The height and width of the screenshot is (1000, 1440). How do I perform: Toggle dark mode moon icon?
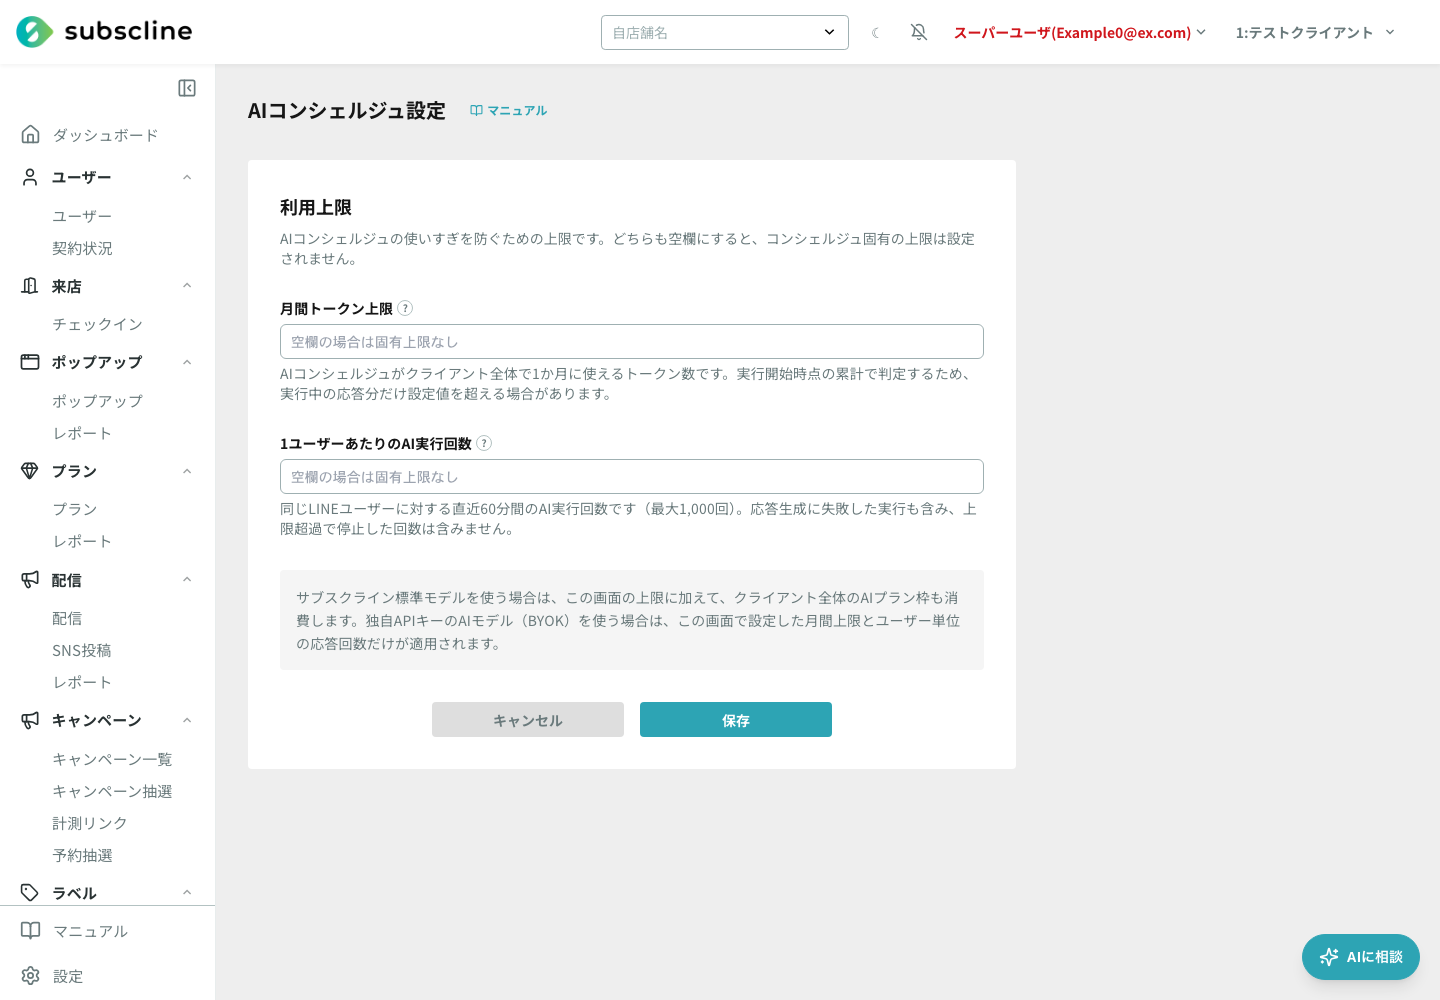(x=876, y=33)
